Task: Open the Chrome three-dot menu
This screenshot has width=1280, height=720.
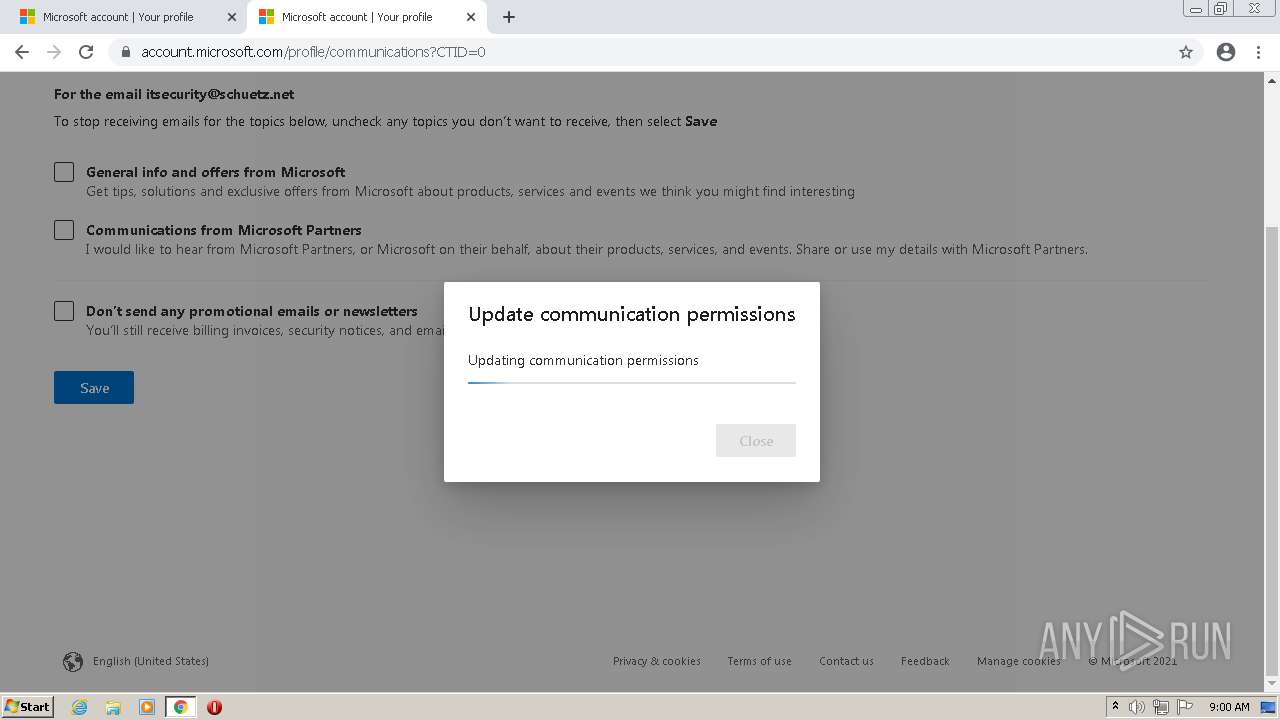Action: [x=1259, y=52]
